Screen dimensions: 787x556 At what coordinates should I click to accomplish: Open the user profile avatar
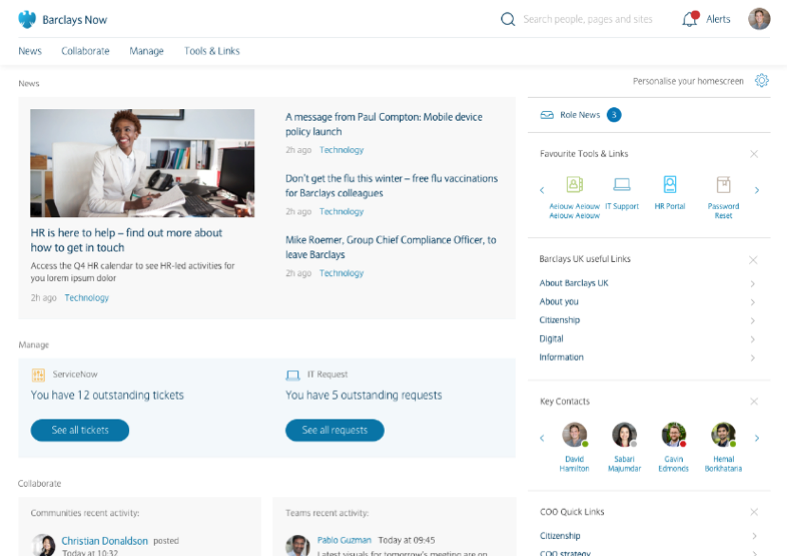click(x=759, y=19)
